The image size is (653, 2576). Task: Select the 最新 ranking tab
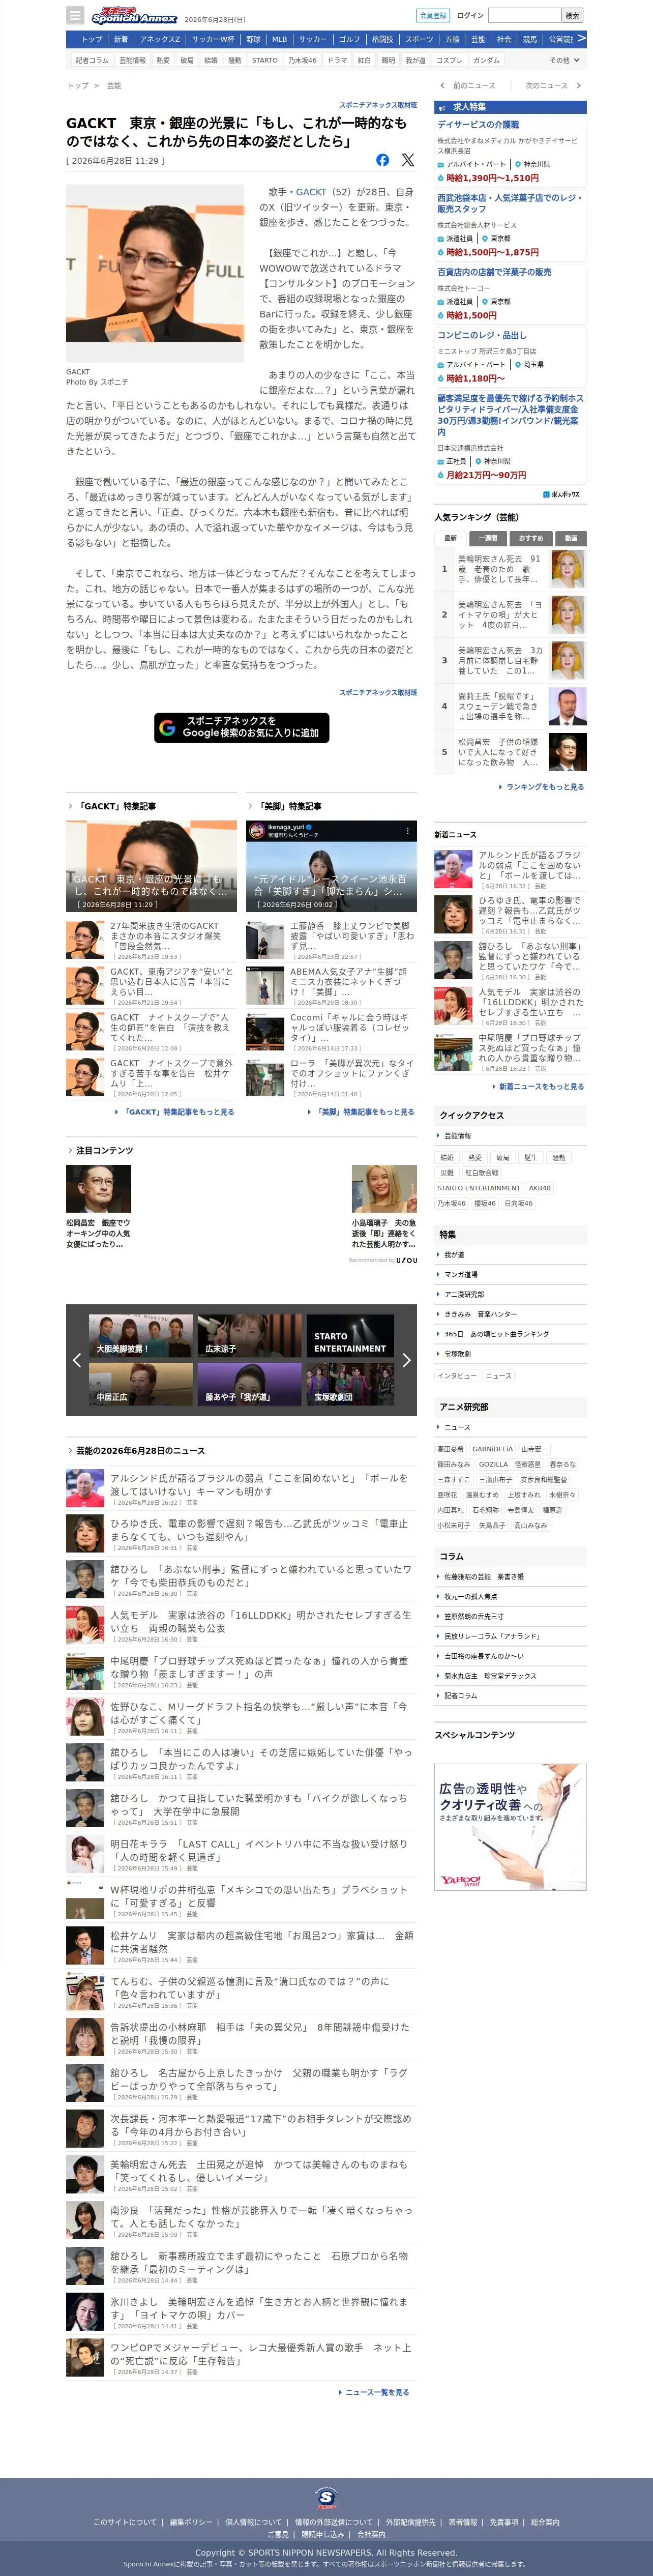[450, 538]
